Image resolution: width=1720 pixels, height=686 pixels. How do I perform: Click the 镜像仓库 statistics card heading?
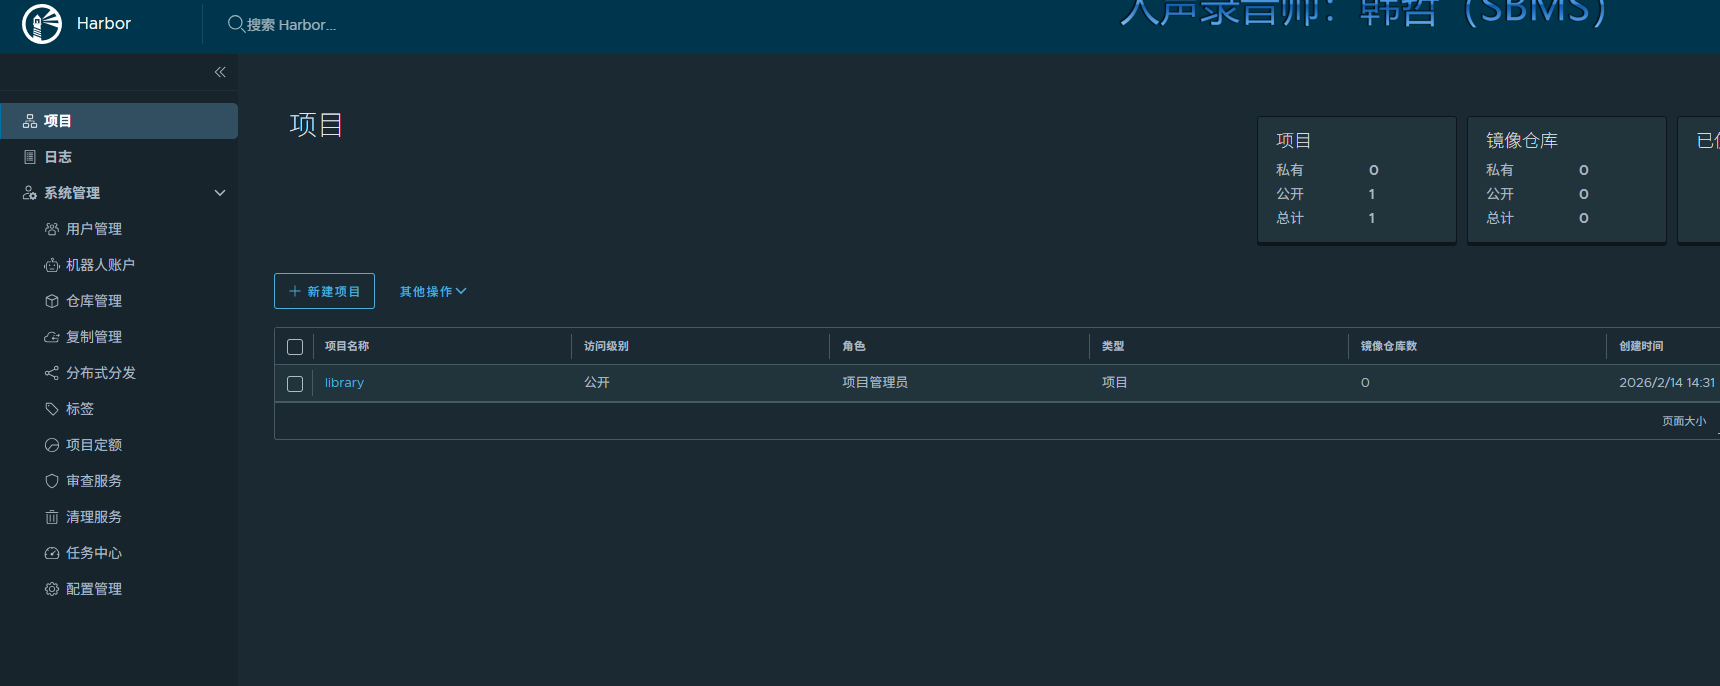tap(1522, 140)
